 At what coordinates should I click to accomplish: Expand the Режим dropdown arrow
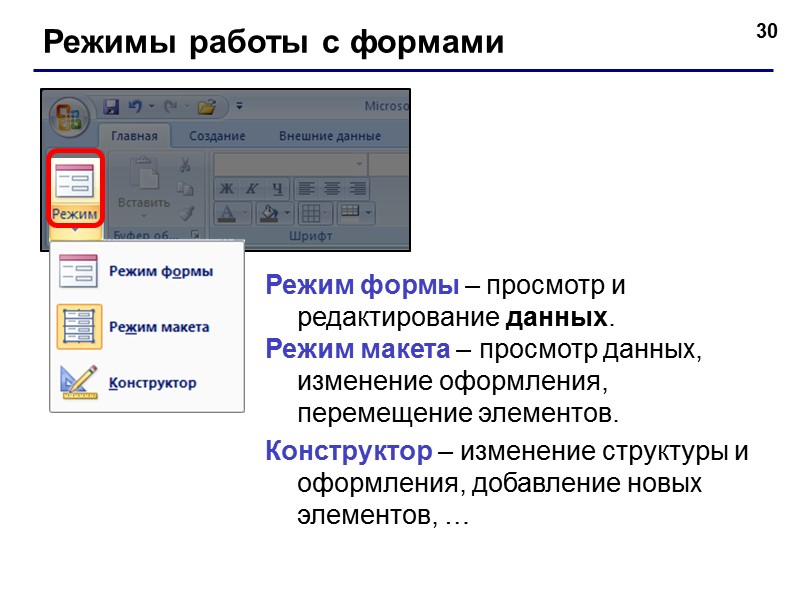click(75, 231)
